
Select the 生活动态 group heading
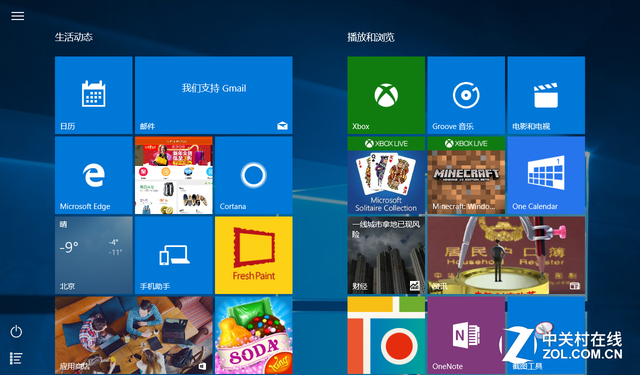click(x=74, y=37)
